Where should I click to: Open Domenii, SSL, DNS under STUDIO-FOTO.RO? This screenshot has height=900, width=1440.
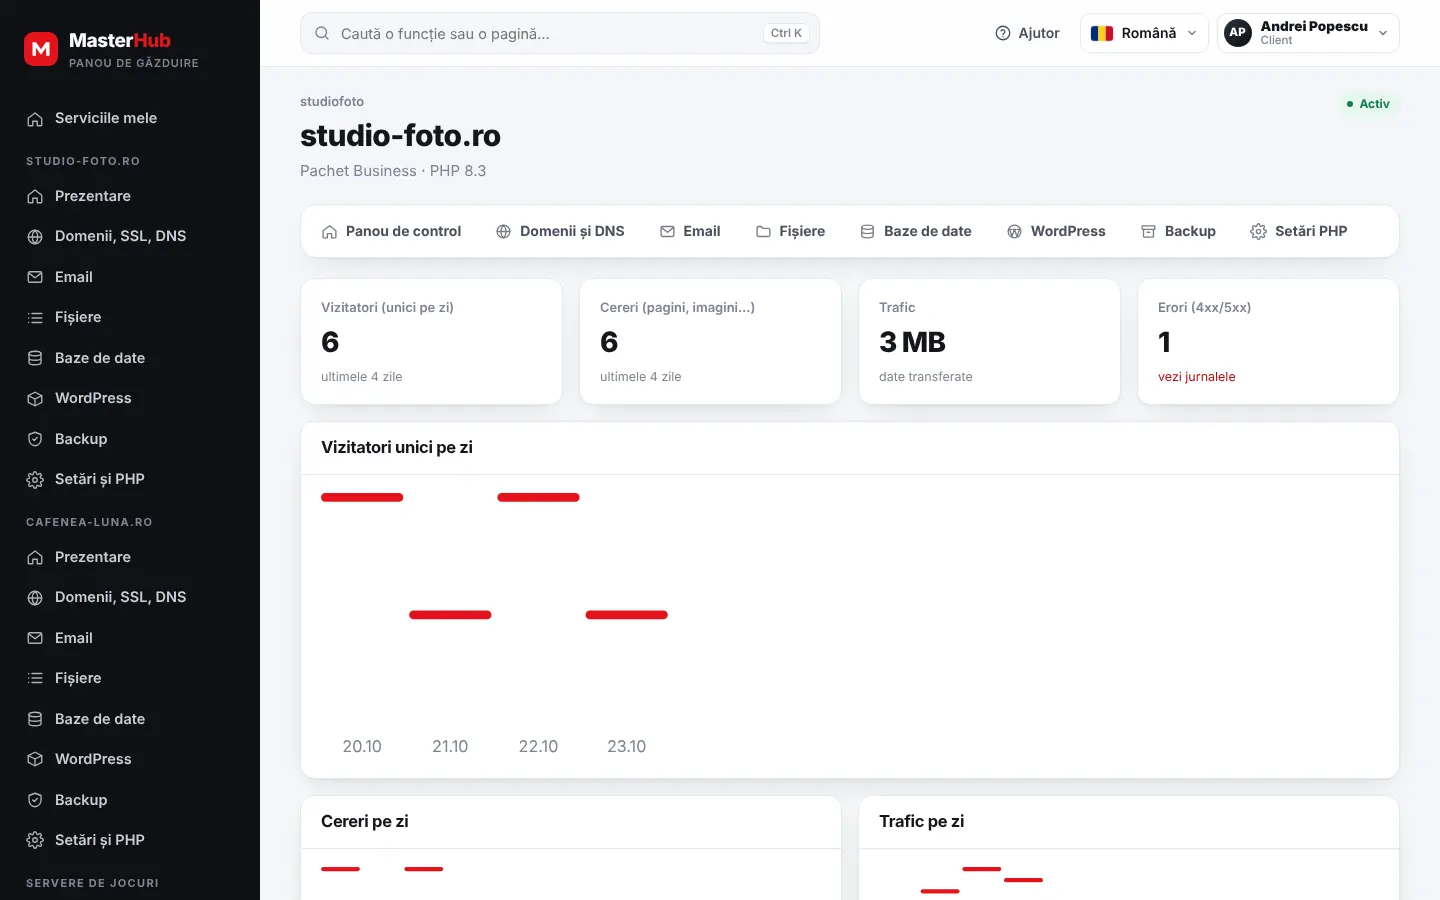tap(130, 236)
